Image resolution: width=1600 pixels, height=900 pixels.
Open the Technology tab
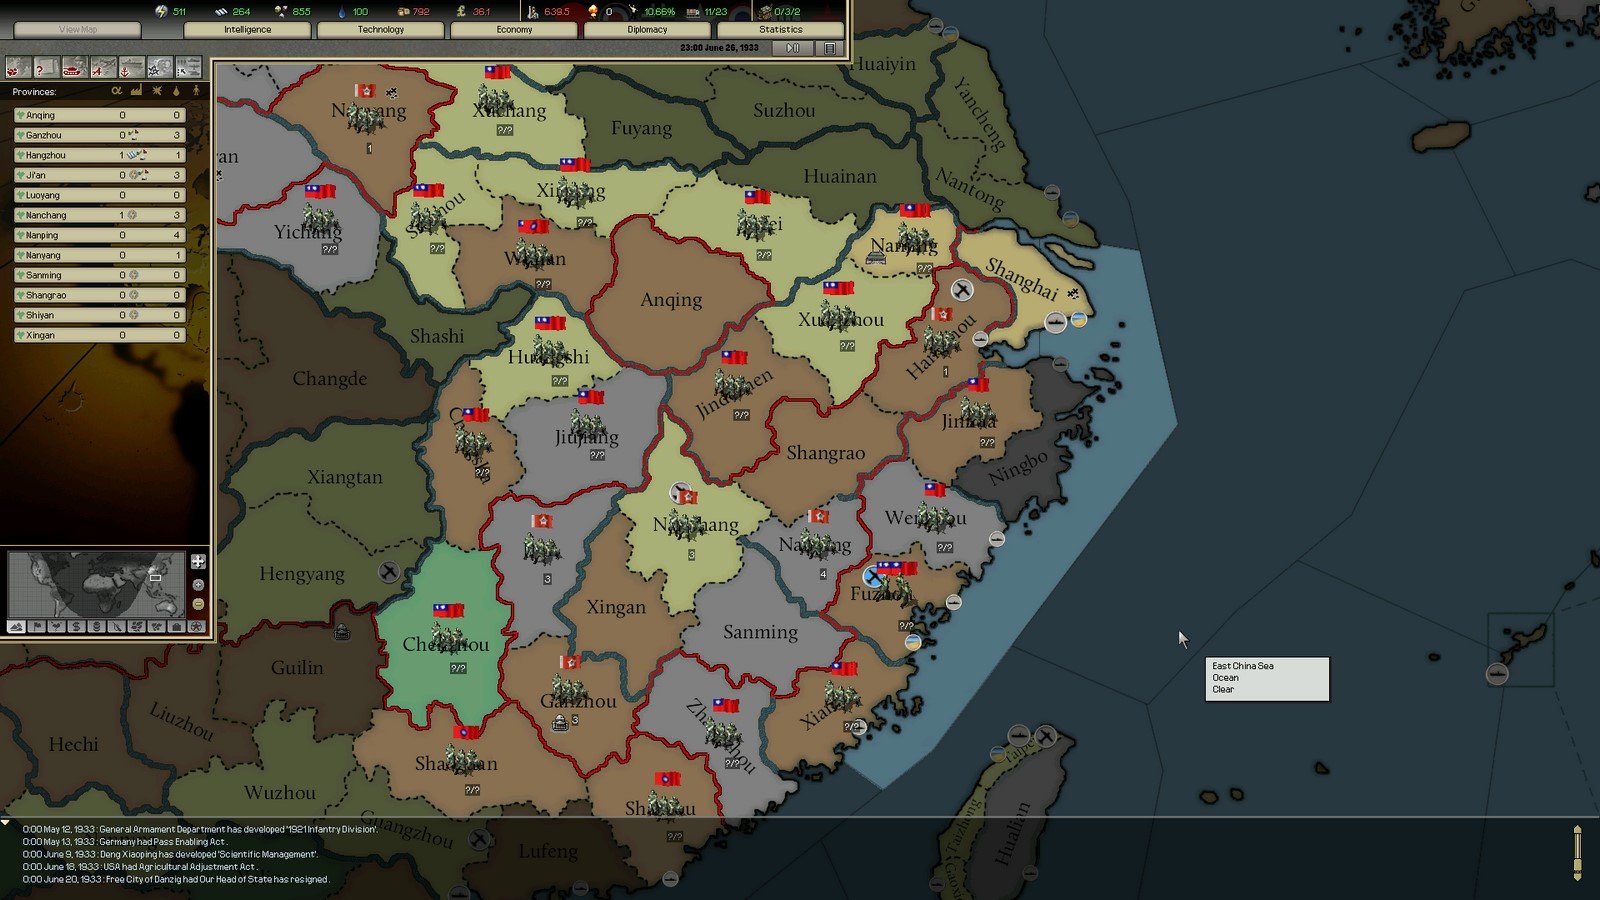point(380,30)
